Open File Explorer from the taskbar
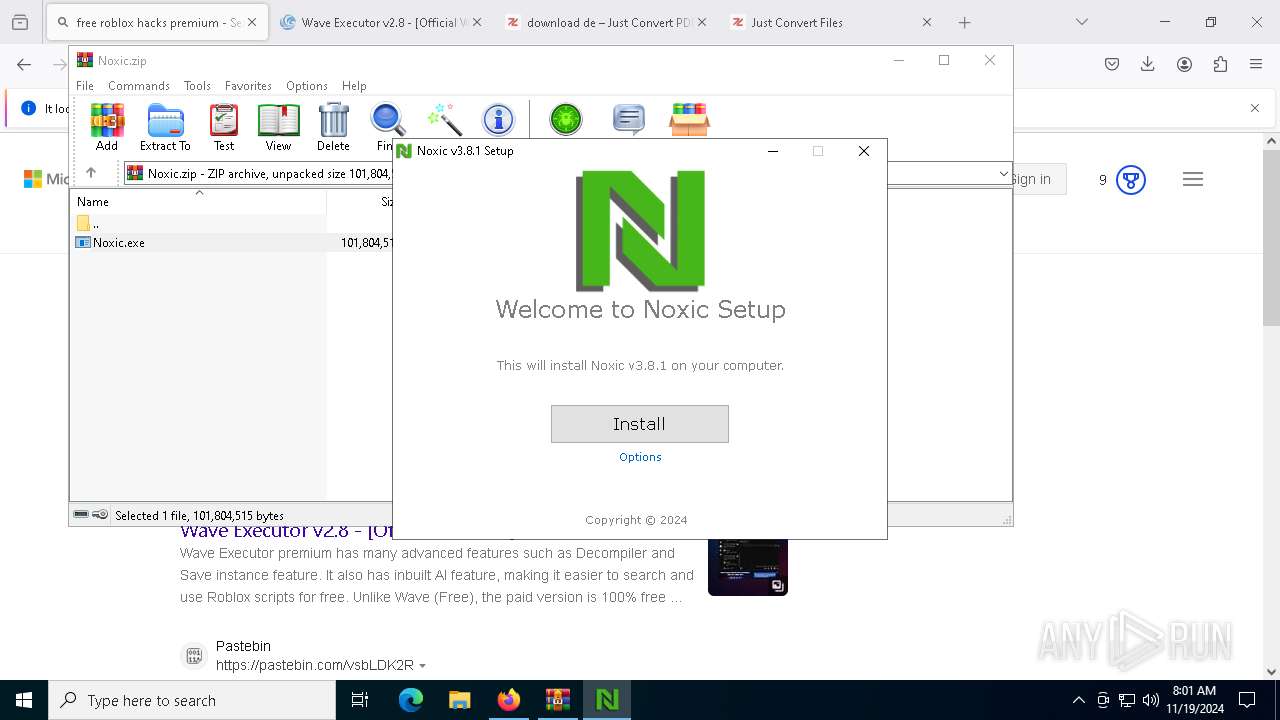Image resolution: width=1280 pixels, height=720 pixels. coord(459,700)
